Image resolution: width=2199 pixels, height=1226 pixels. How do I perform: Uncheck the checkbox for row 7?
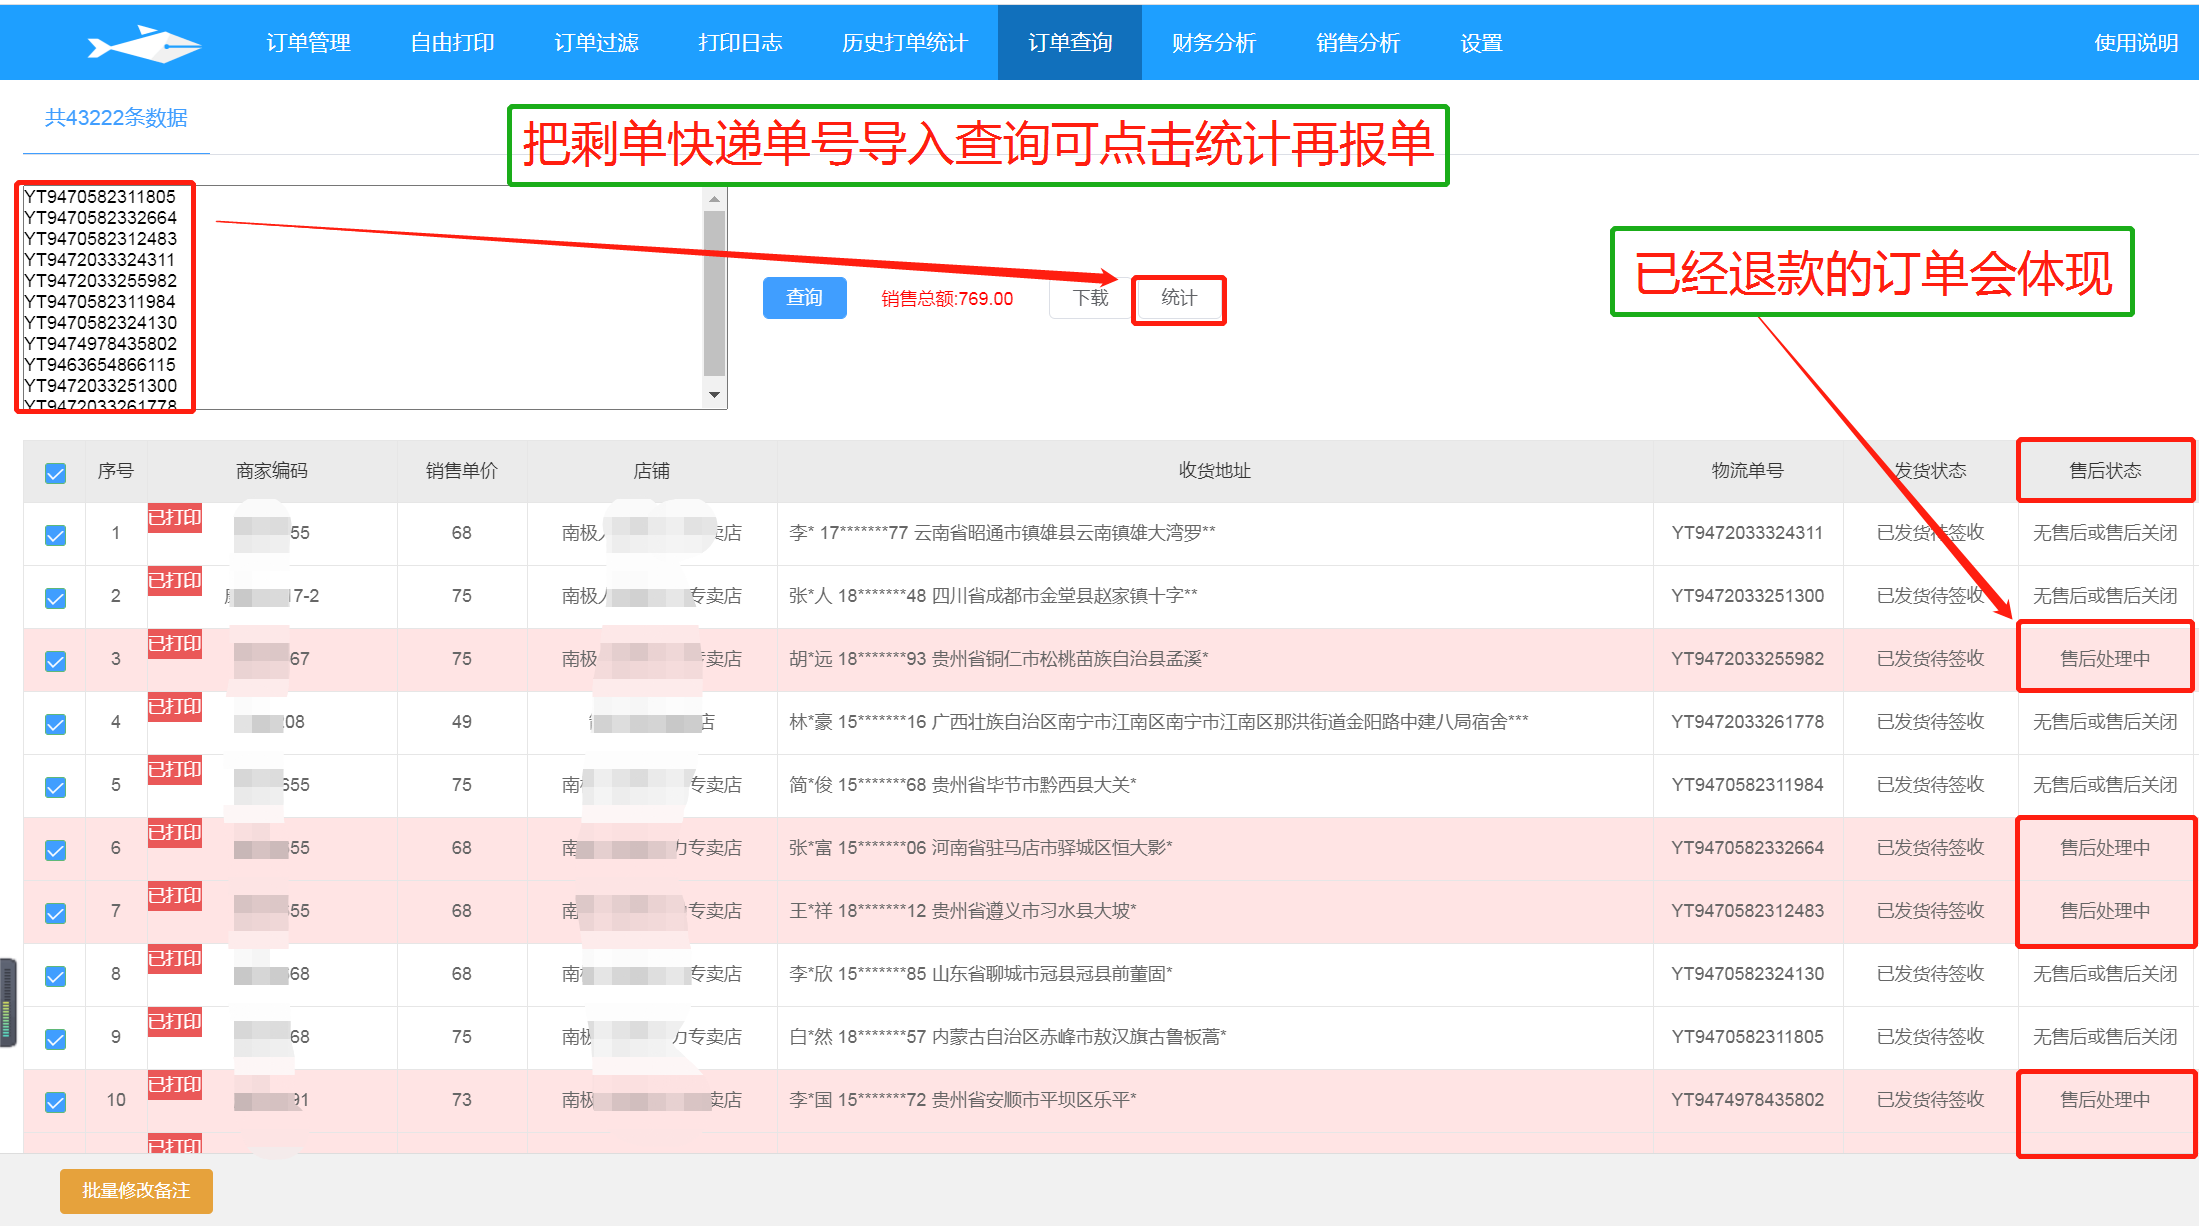(x=56, y=913)
